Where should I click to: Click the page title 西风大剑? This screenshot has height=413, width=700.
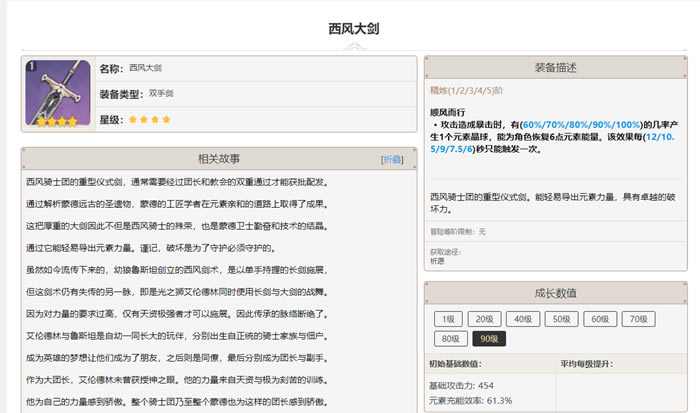pyautogui.click(x=350, y=30)
